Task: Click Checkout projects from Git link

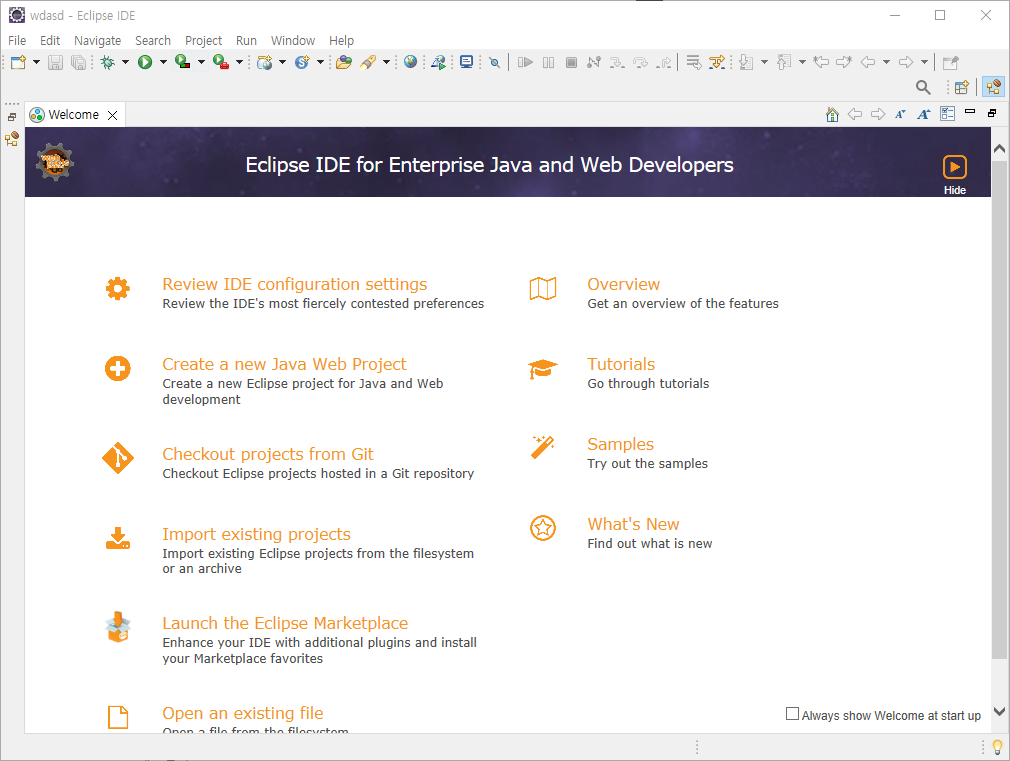Action: pos(268,454)
